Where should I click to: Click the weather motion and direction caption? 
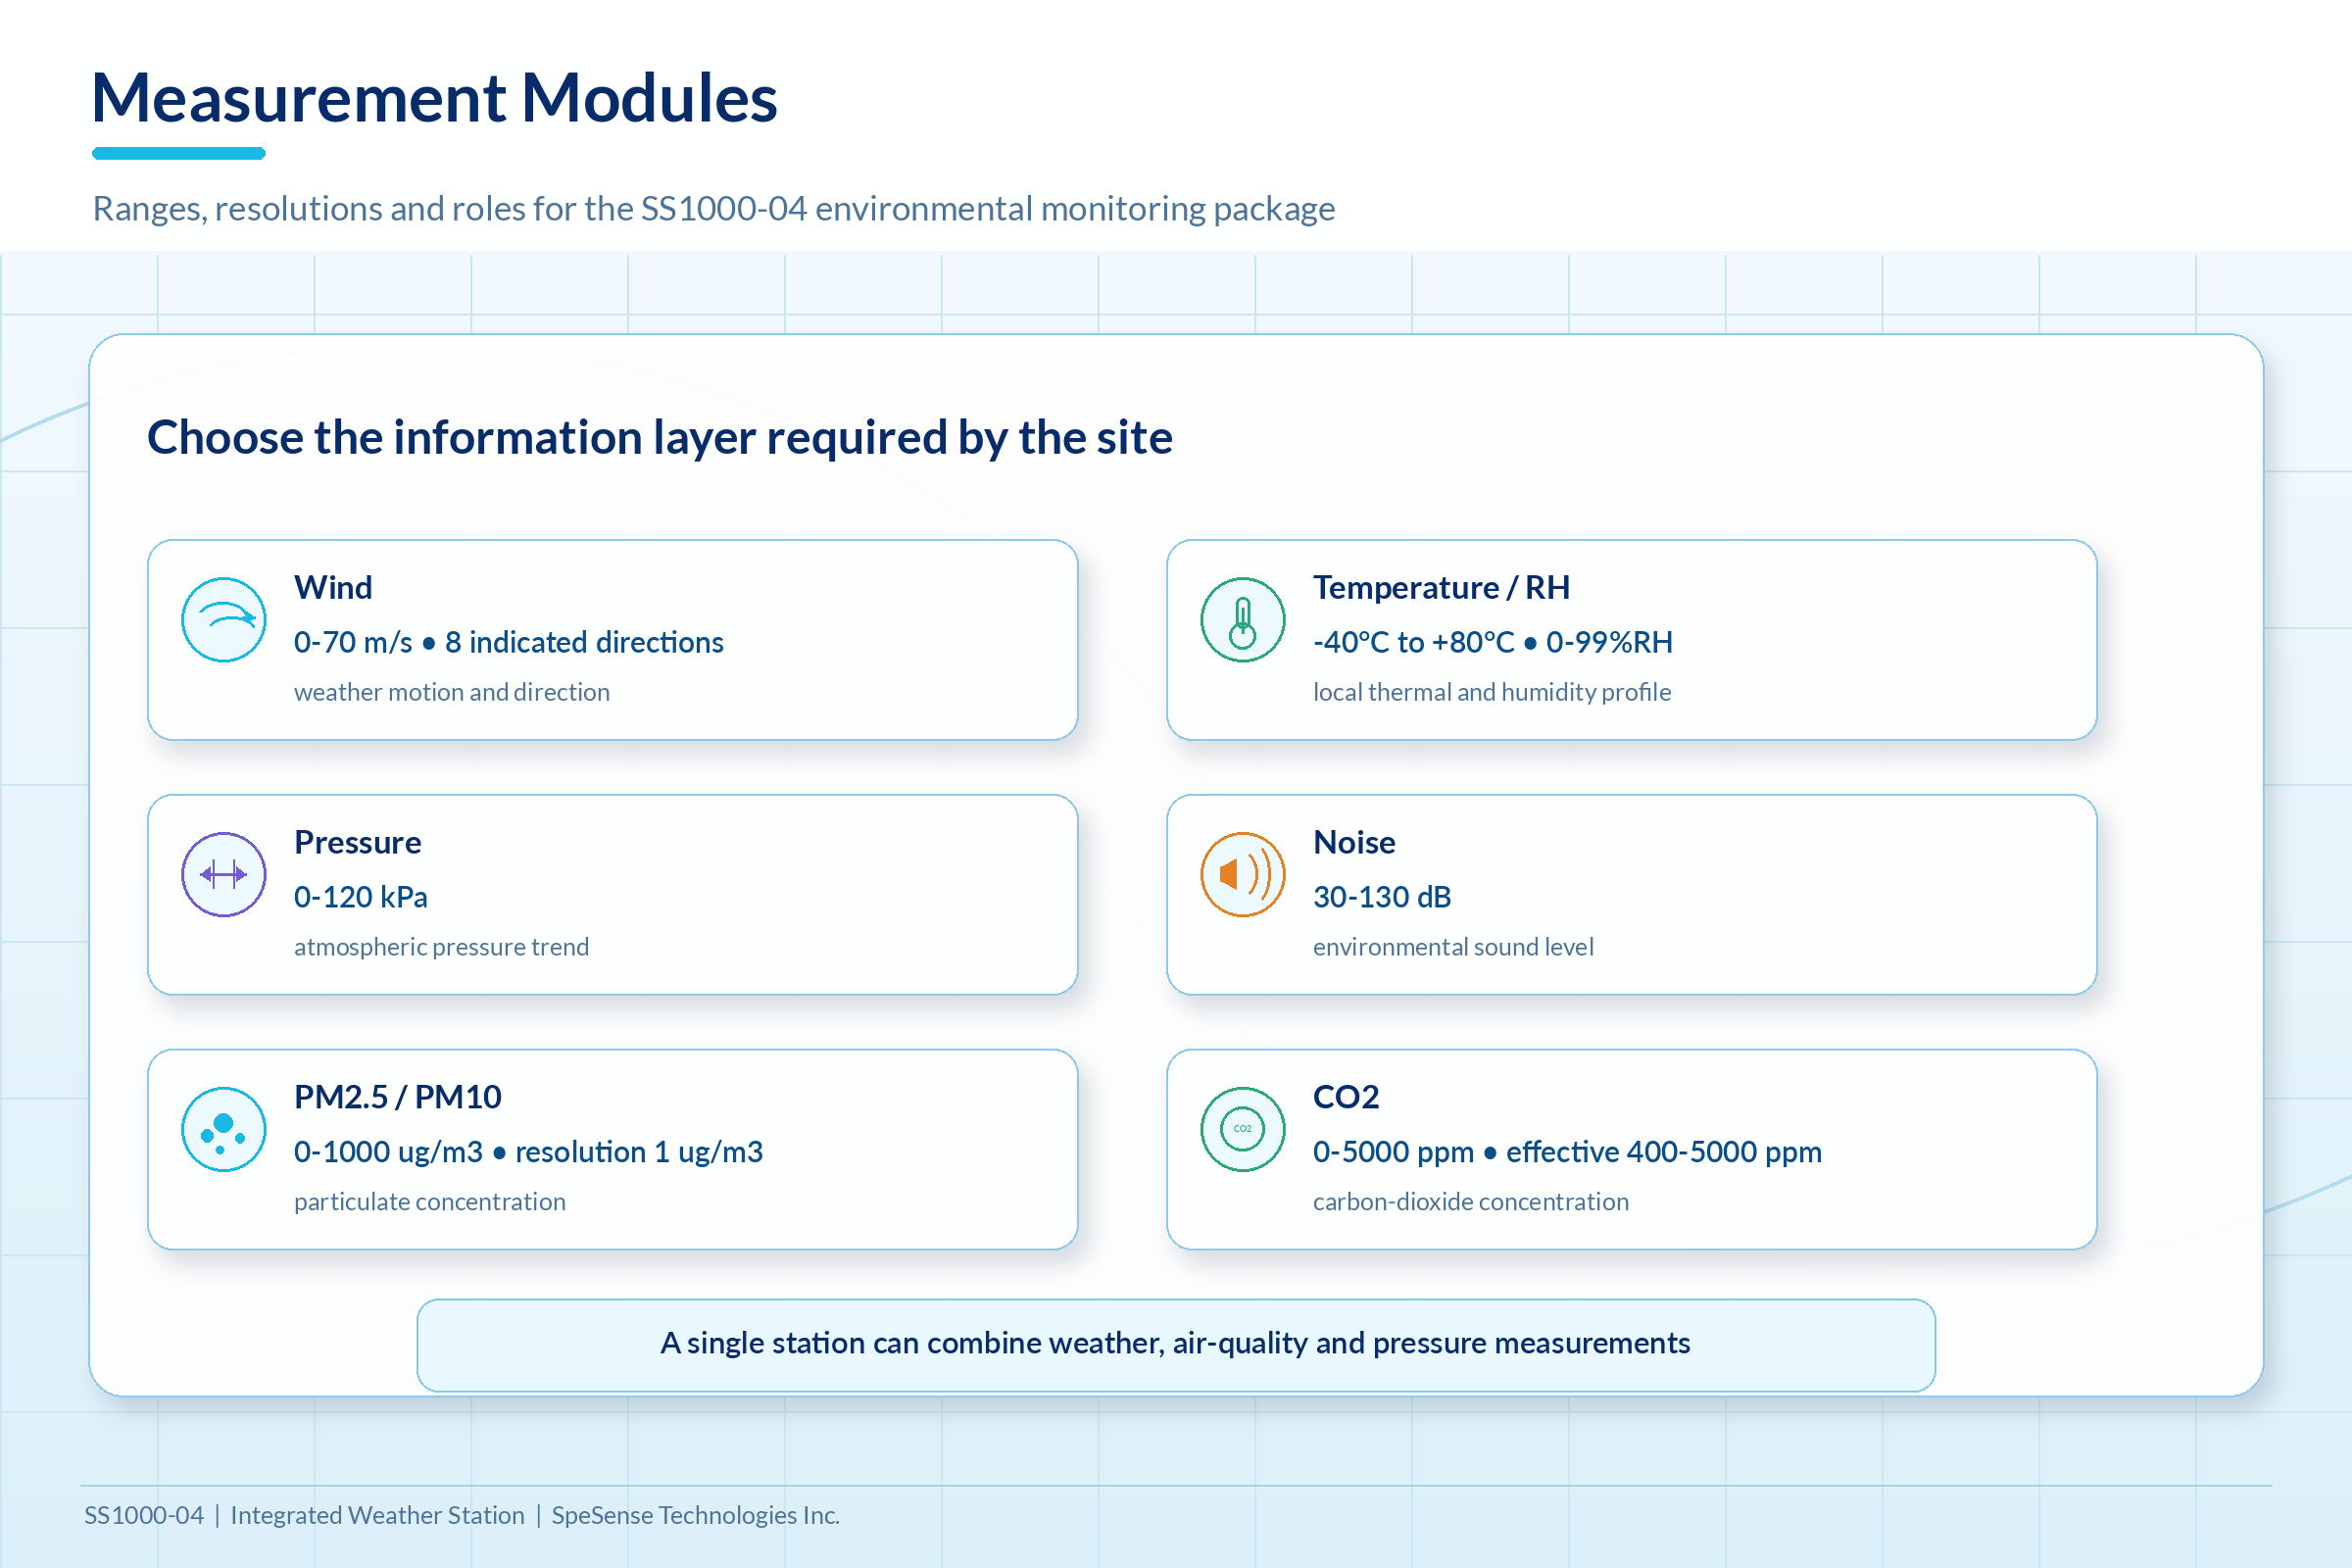(x=451, y=692)
